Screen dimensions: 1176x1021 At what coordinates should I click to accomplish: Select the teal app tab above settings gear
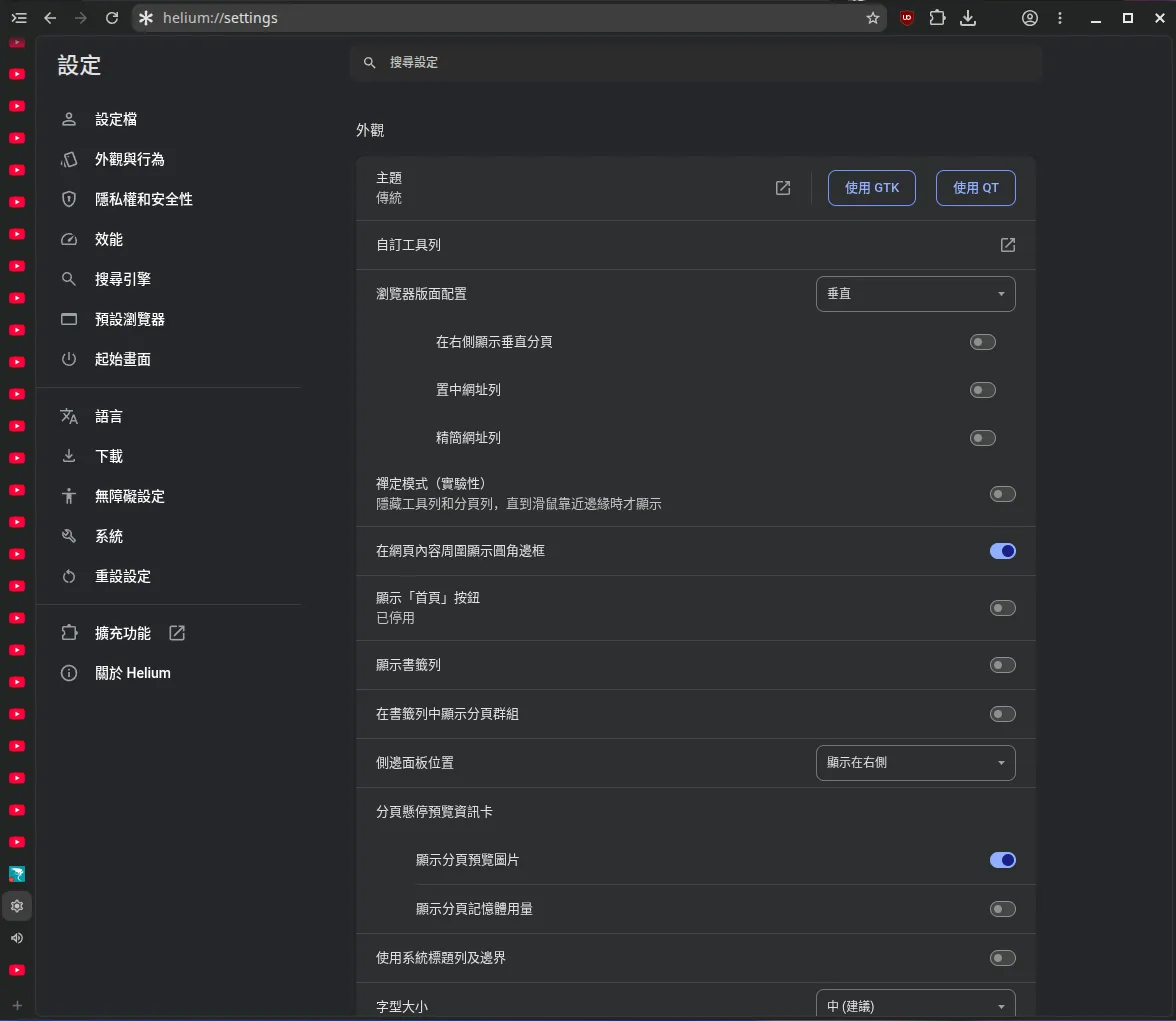tap(17, 874)
